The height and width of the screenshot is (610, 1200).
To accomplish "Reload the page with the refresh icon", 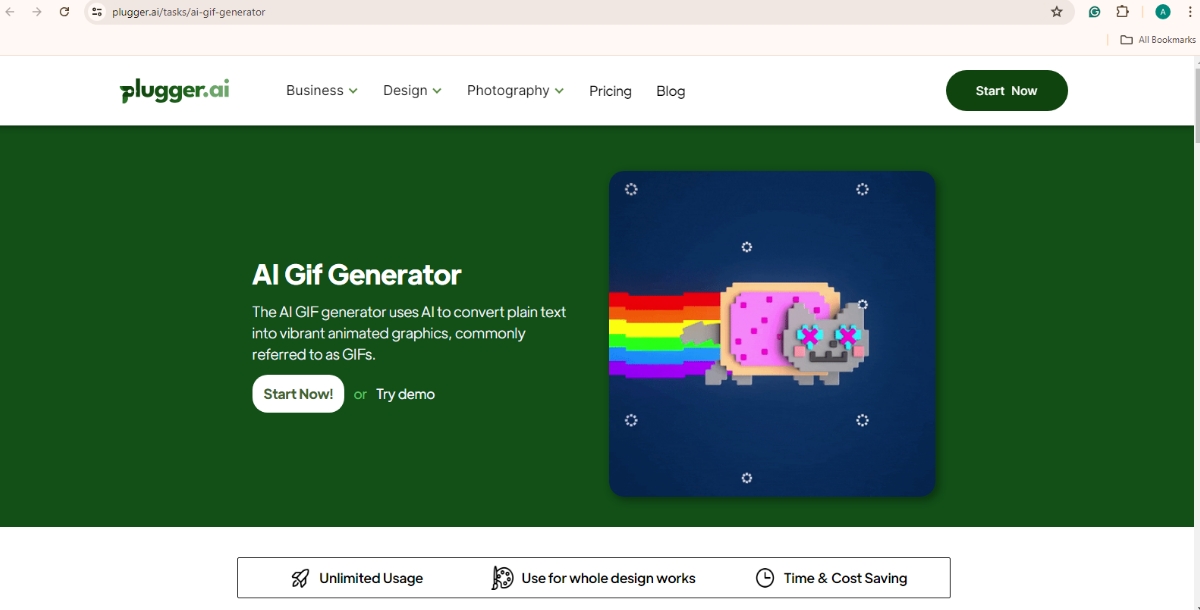I will point(64,12).
